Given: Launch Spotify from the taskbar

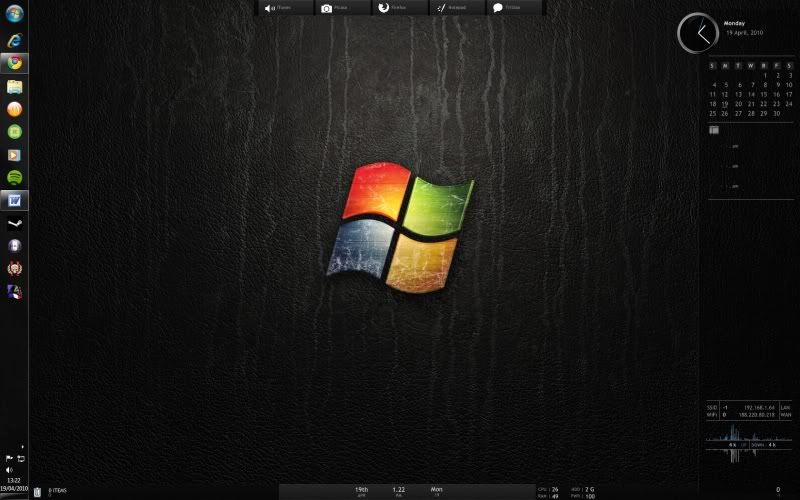Looking at the screenshot, I should [14, 178].
